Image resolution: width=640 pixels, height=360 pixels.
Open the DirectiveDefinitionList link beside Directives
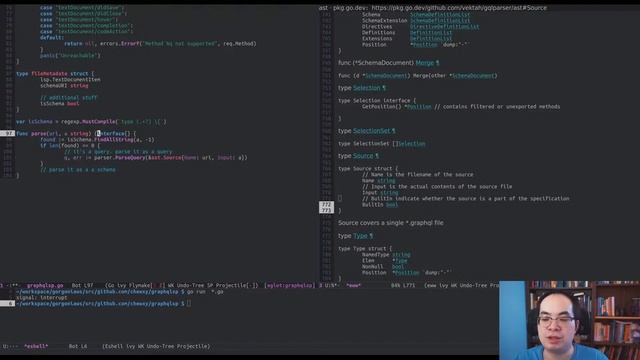pyautogui.click(x=444, y=27)
